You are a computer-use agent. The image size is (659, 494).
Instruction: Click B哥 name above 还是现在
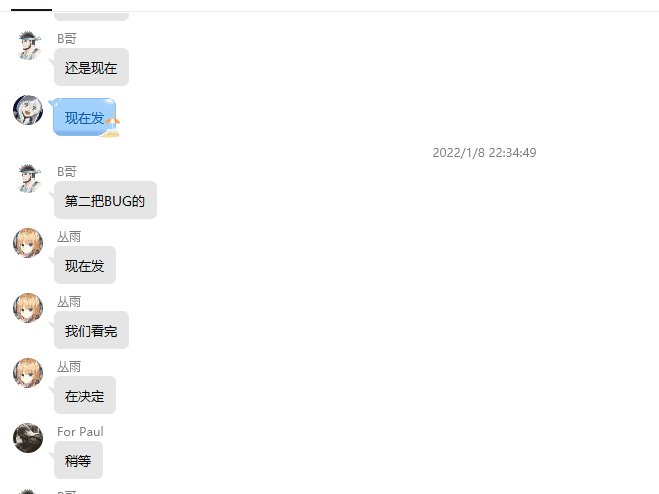coord(66,39)
